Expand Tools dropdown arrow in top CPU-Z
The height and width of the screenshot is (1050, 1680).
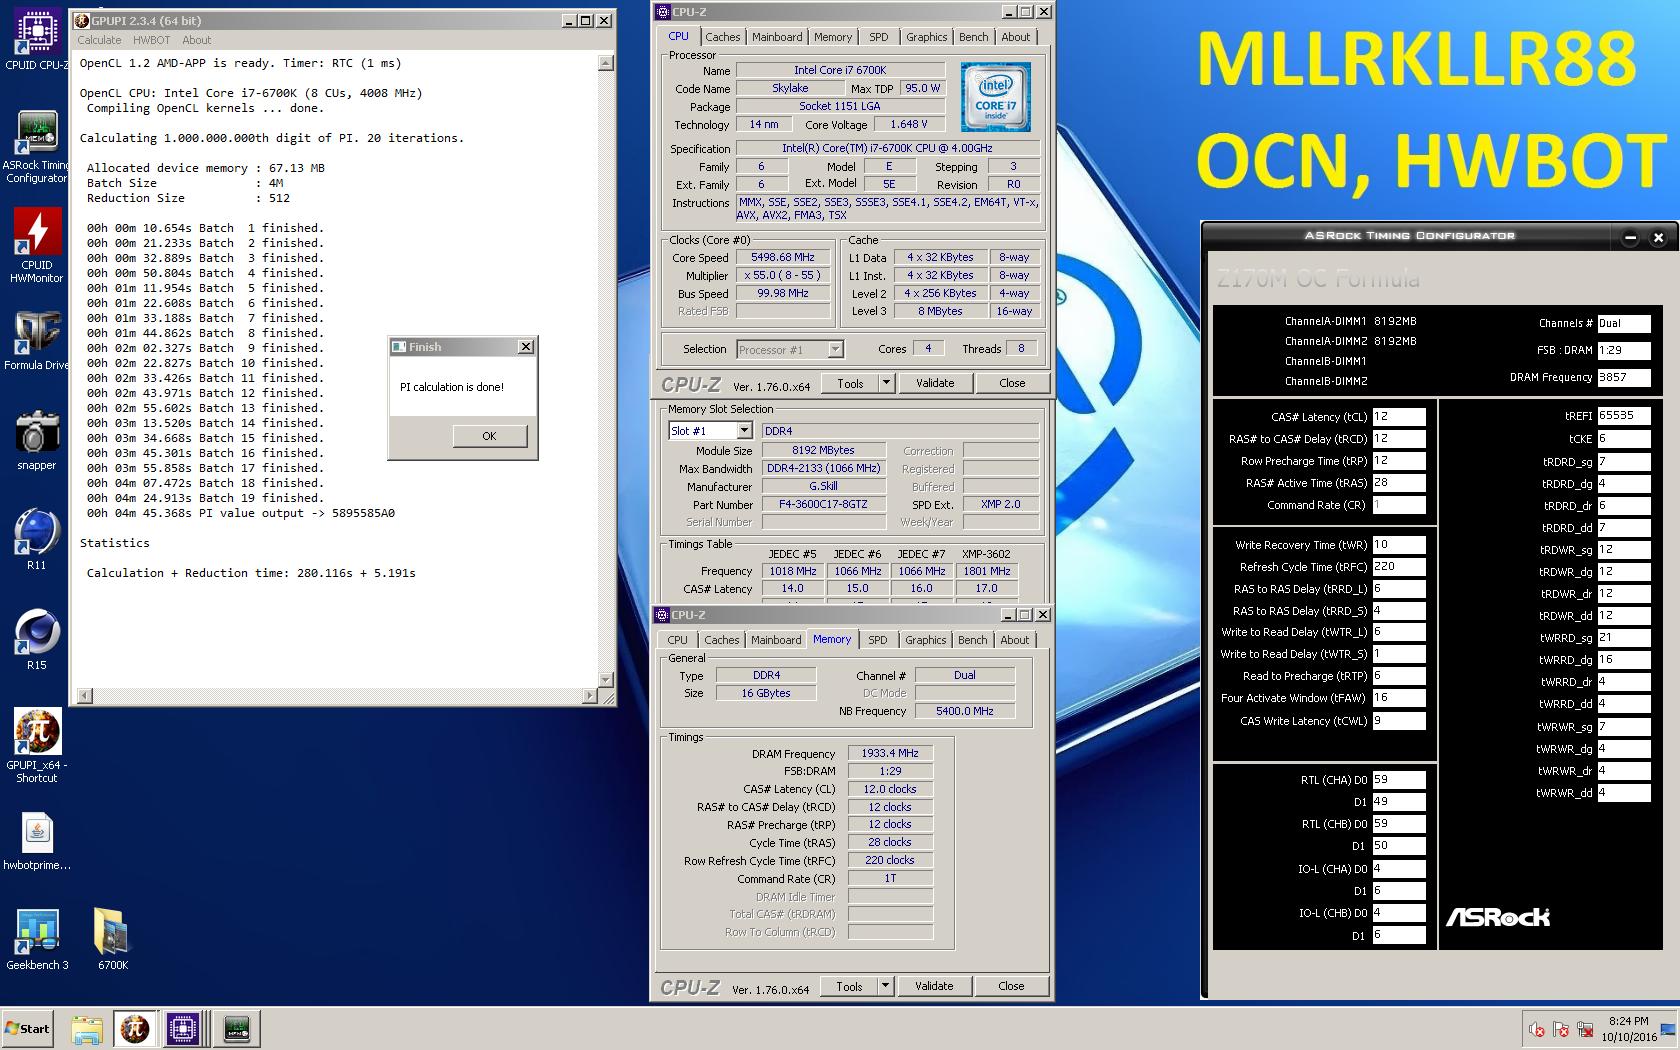(885, 383)
